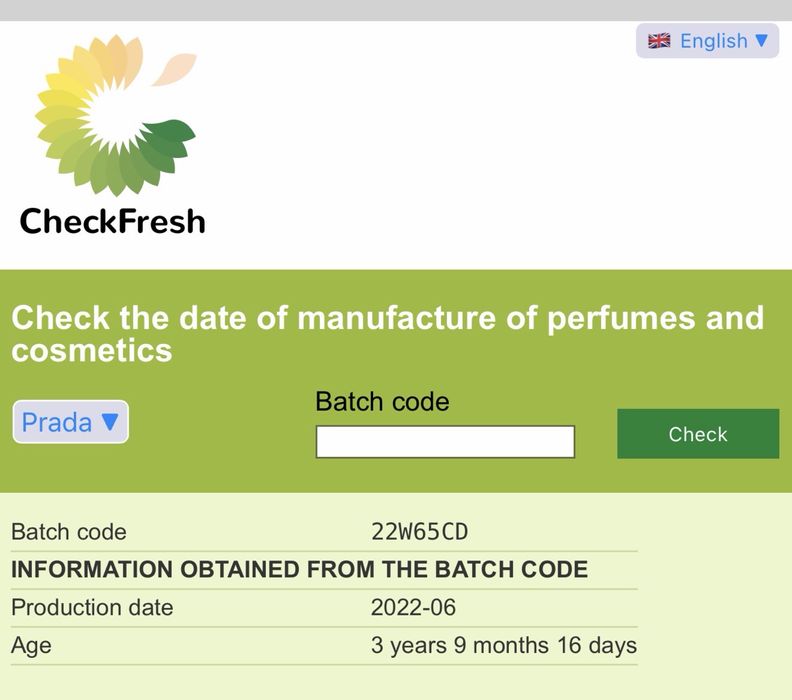This screenshot has height=700, width=792.
Task: Click the arrow next to English
Action: pyautogui.click(x=761, y=41)
